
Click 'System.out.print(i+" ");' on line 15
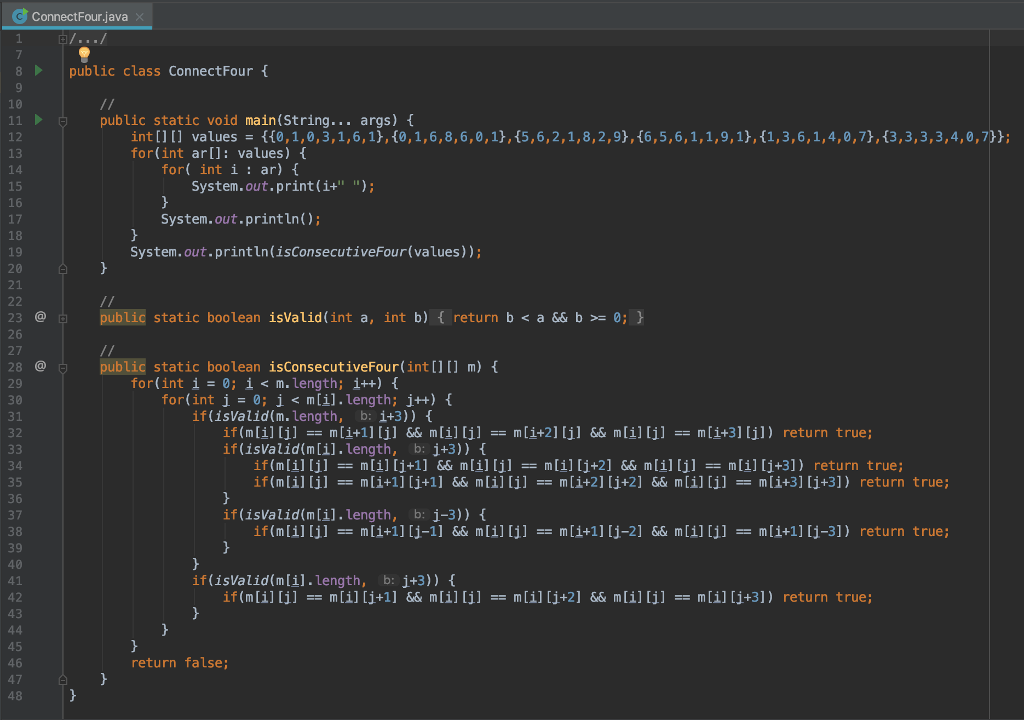(283, 186)
